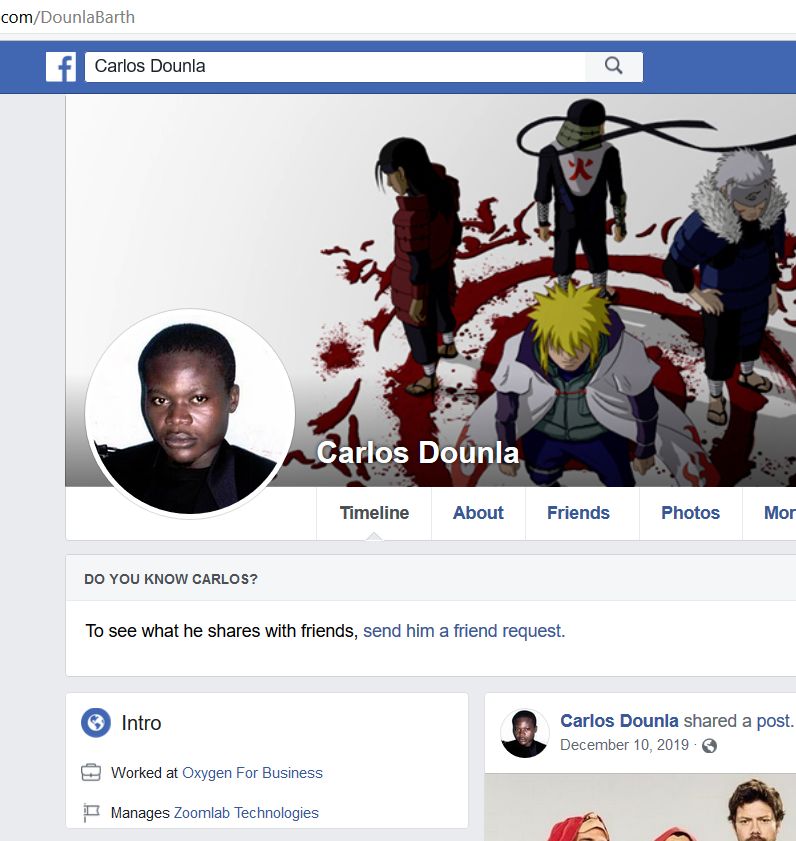Click 'send him a friend request' link

[x=464, y=631]
